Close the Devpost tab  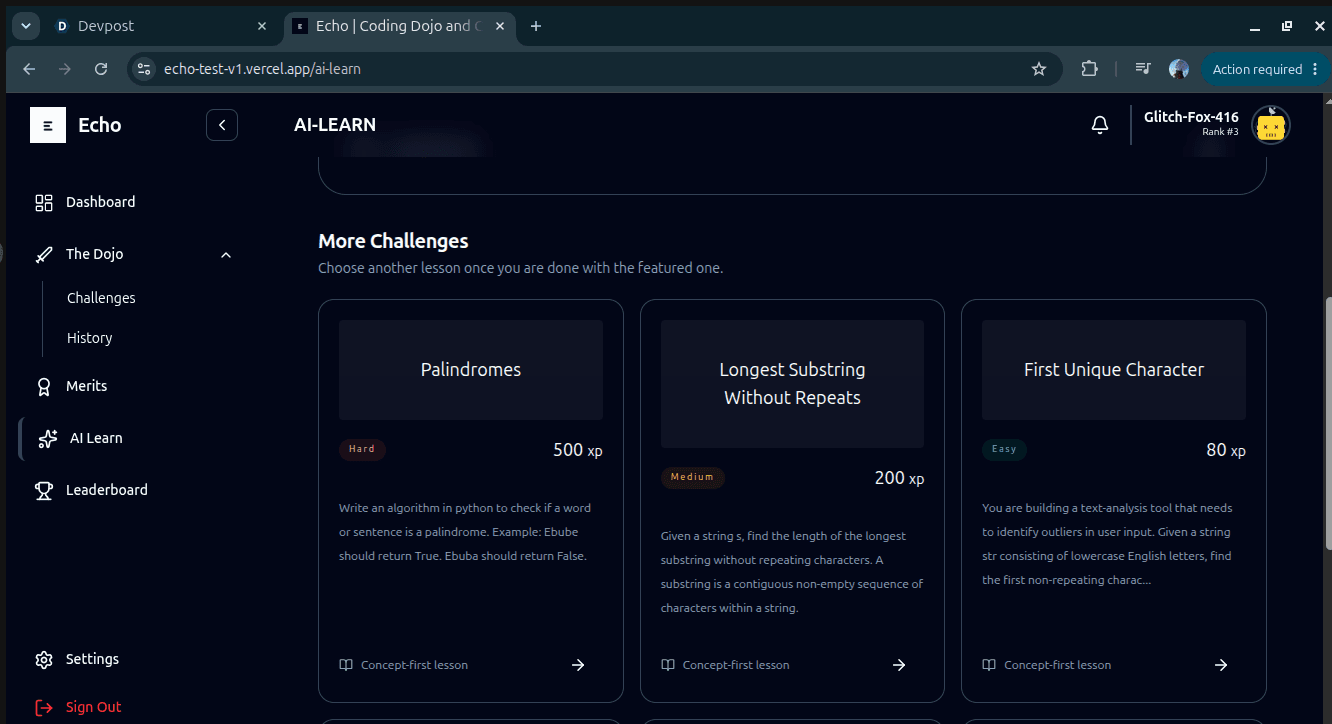click(263, 26)
